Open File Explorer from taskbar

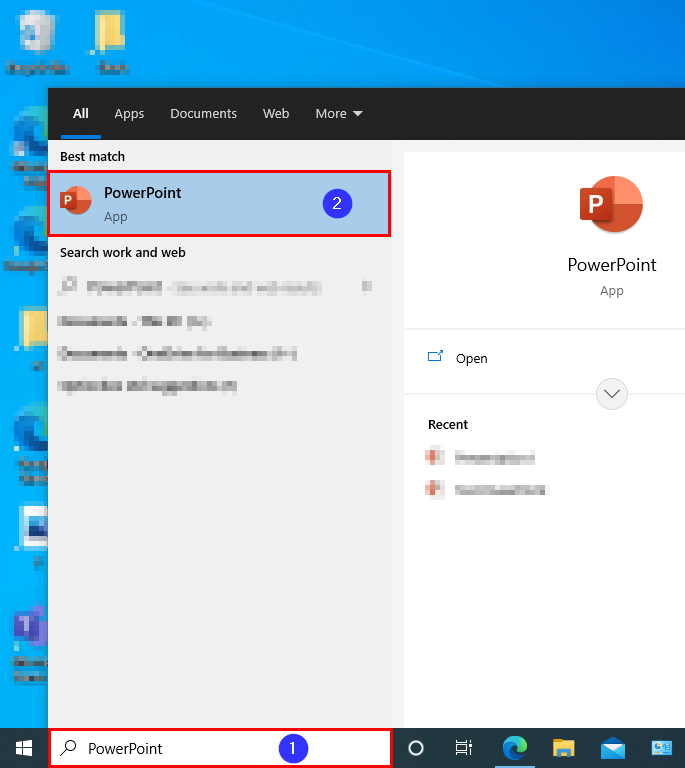(564, 748)
